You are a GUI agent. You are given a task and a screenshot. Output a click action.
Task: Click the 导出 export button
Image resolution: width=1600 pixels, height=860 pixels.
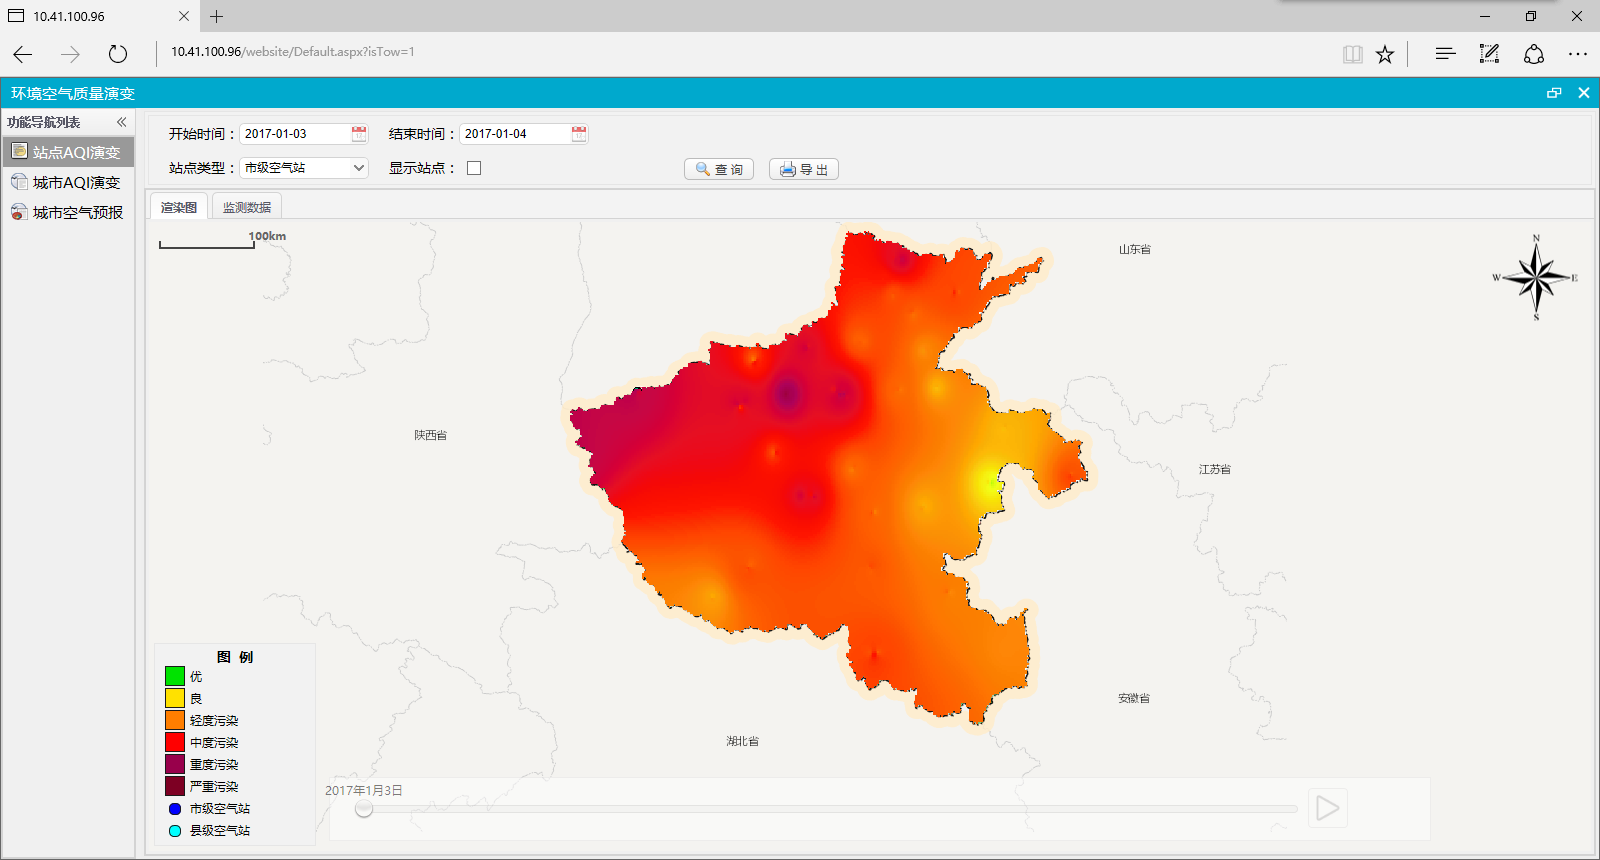point(804,169)
